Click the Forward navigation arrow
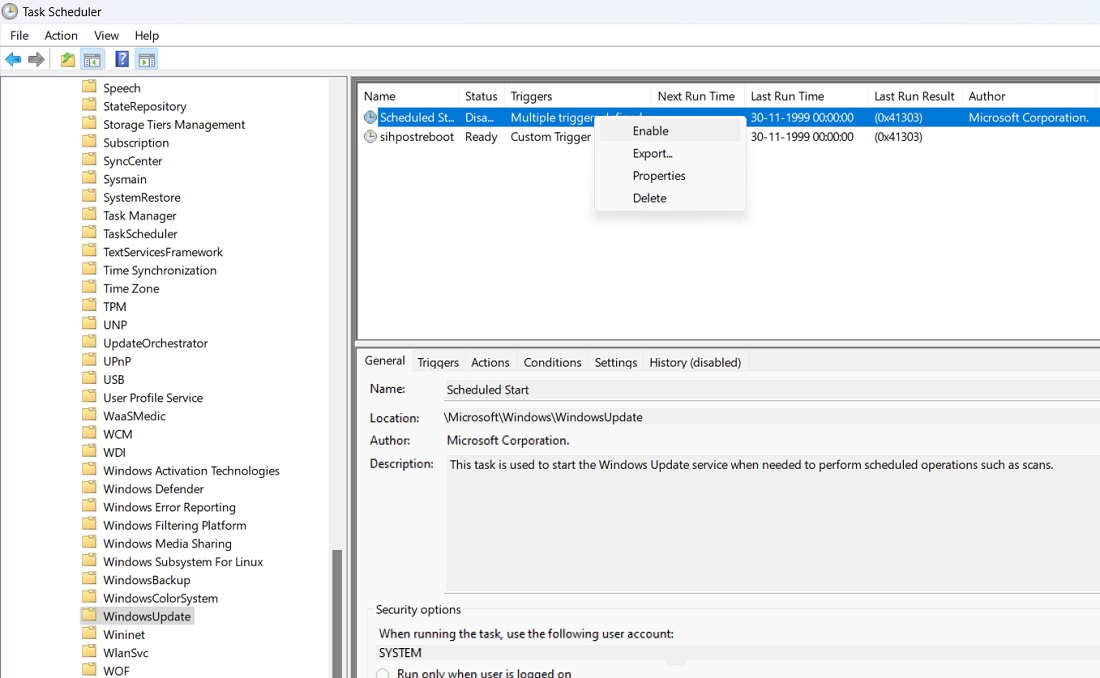1100x678 pixels. click(x=36, y=59)
